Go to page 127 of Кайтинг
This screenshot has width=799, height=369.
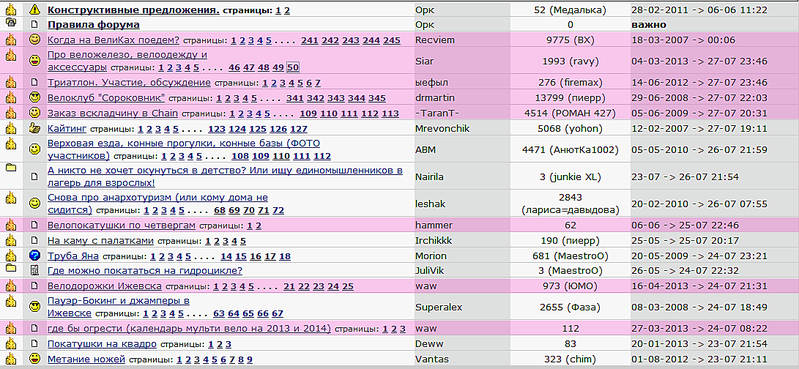tap(299, 129)
